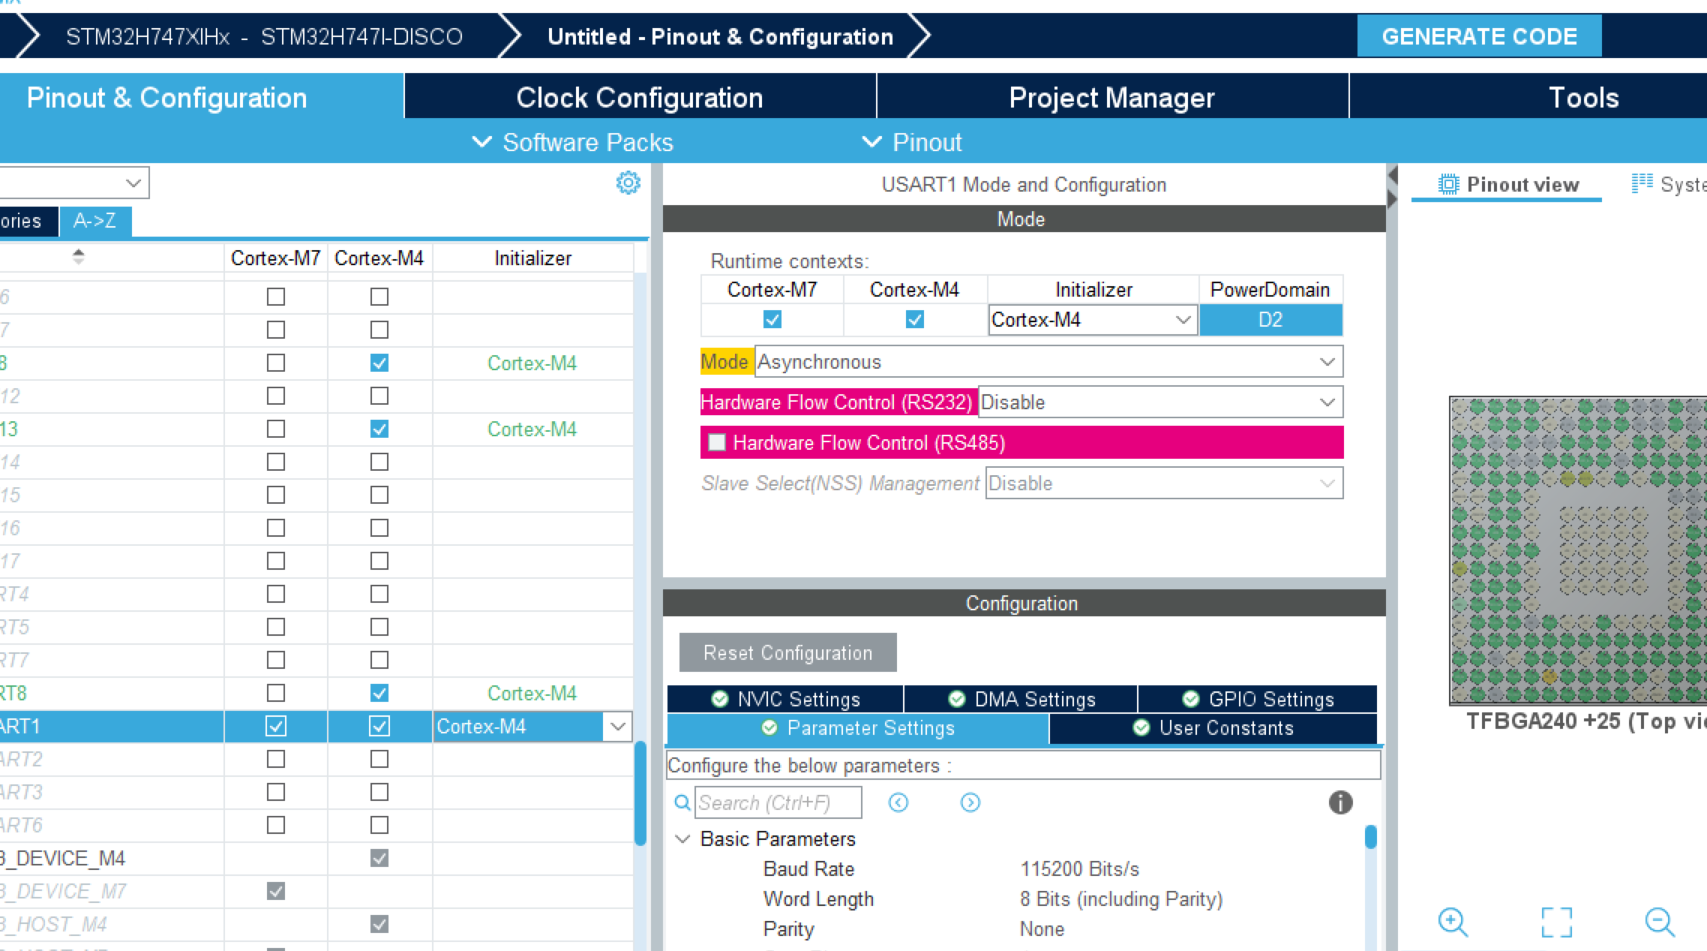Open the Mode dropdown set to Asynchronous
The image size is (1707, 951).
(x=1048, y=362)
